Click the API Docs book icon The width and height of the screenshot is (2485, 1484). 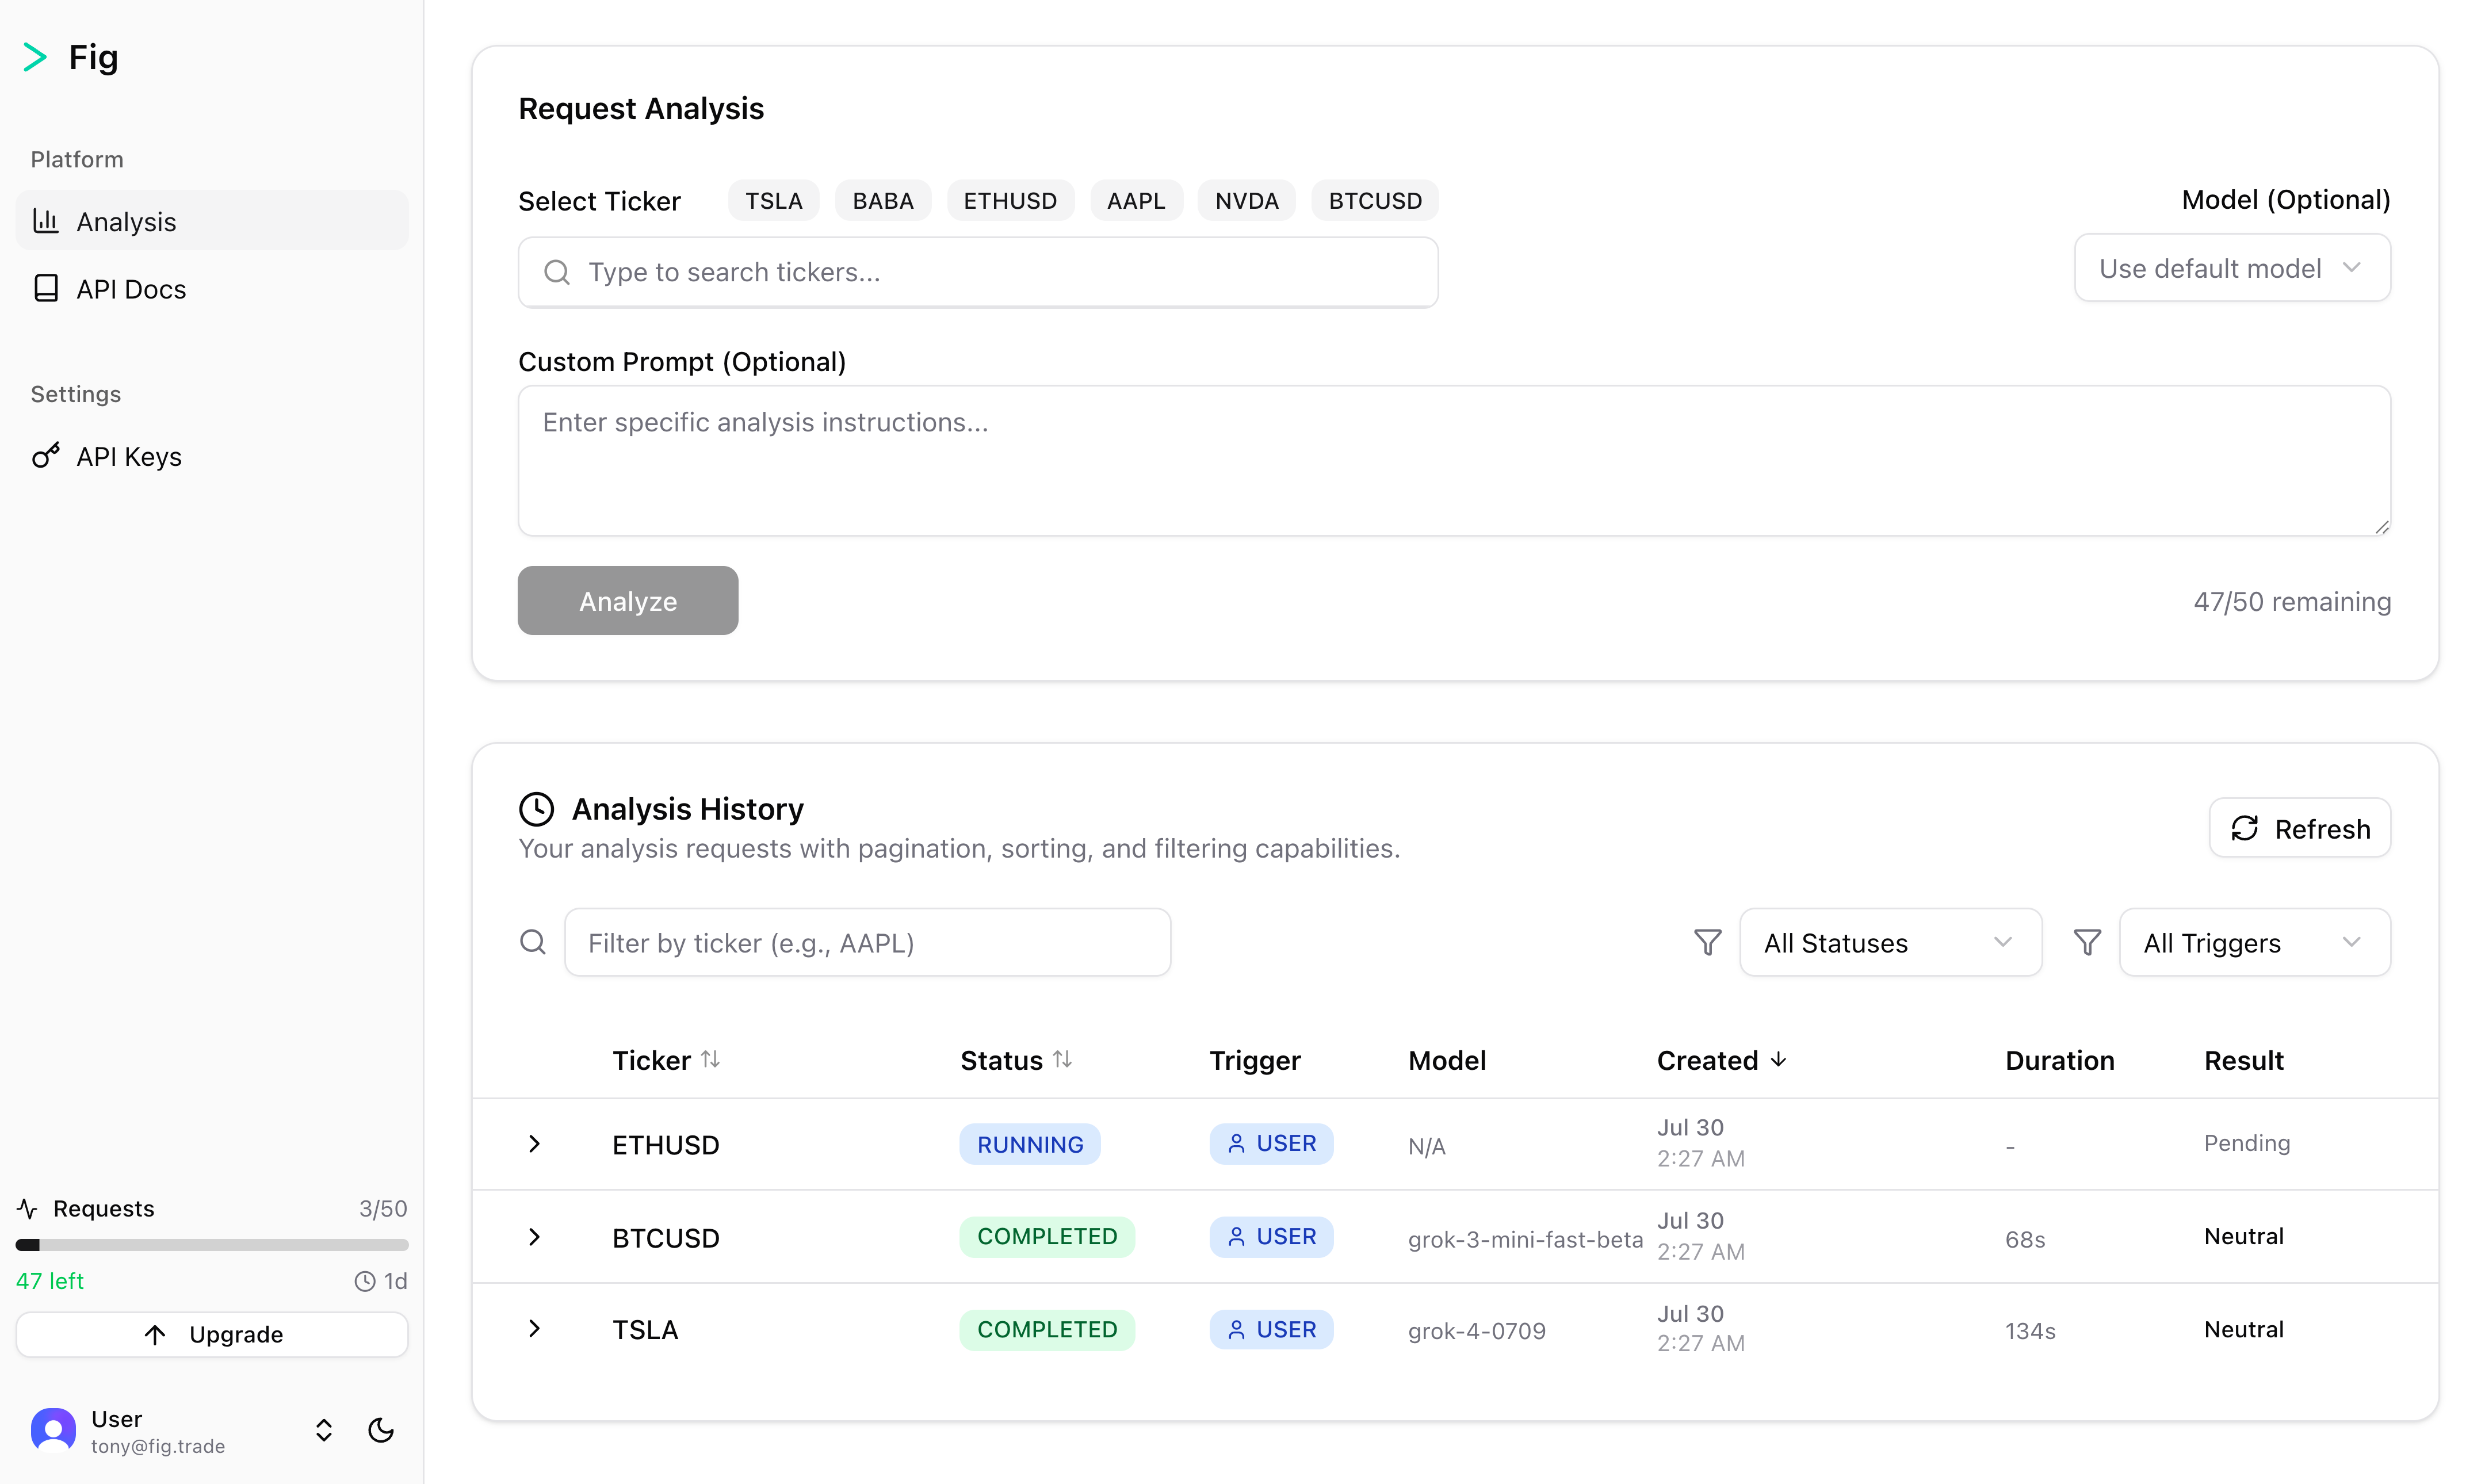coord(46,288)
